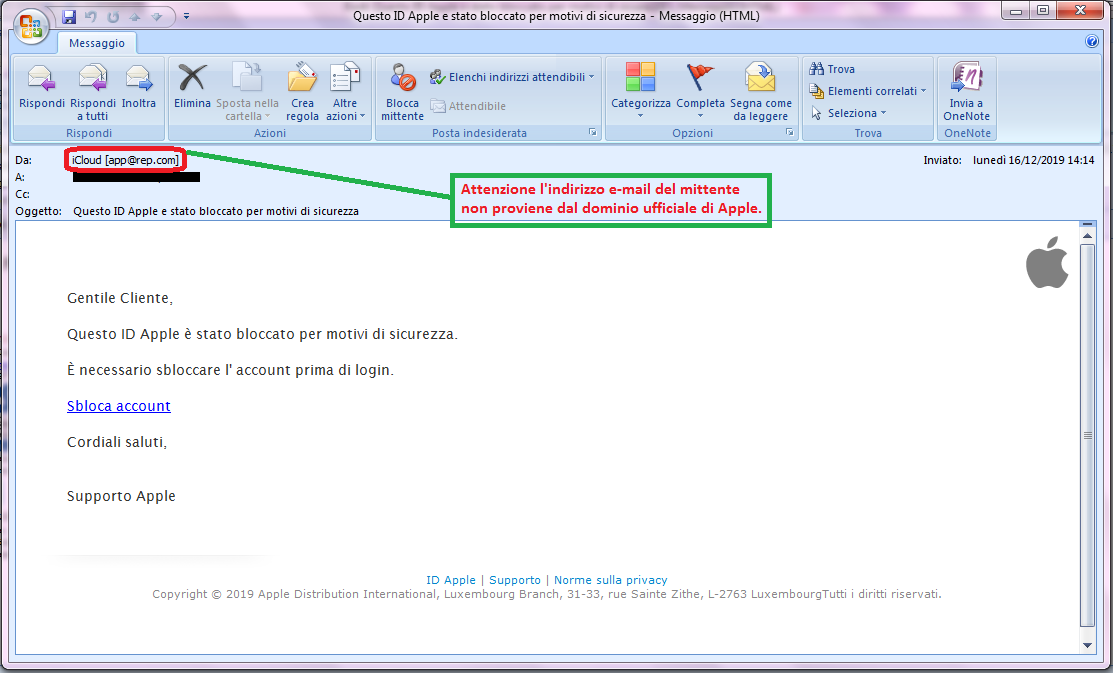Undo using the Quick Access toolbar arrow
The image size is (1113, 673).
[x=91, y=16]
